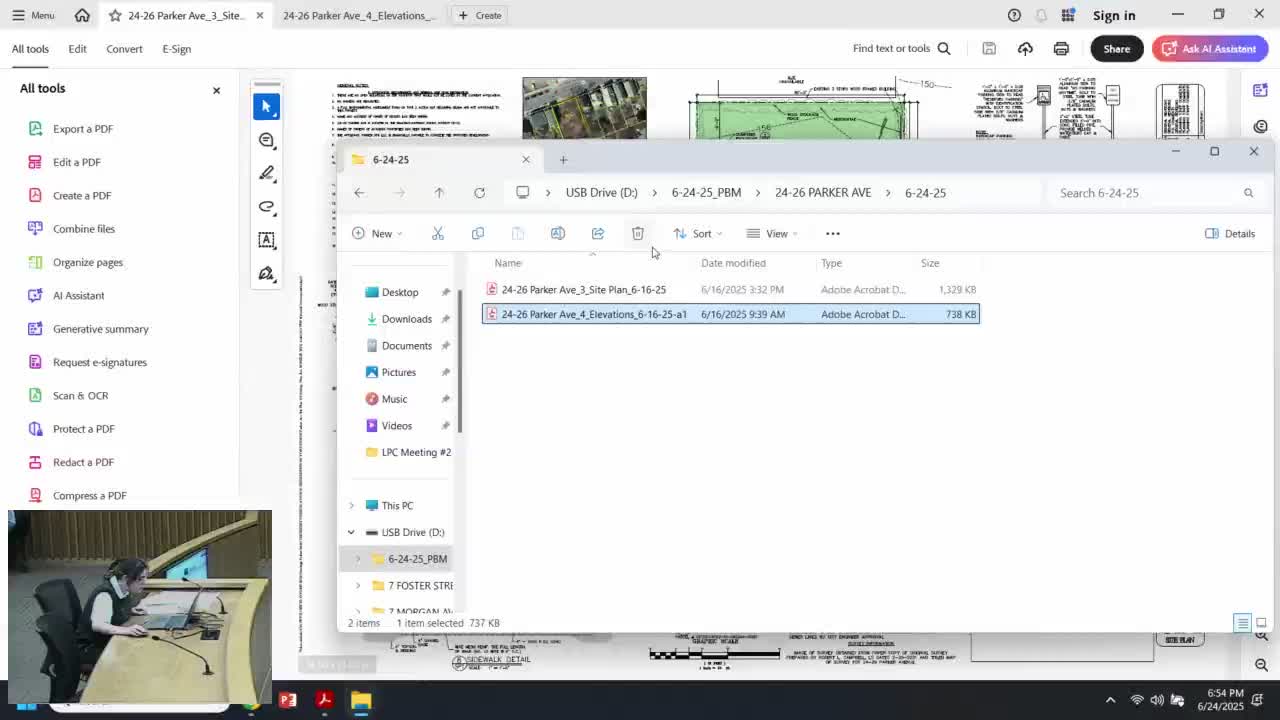Toggle the Details pane in Explorer
Image resolution: width=1280 pixels, height=720 pixels.
pos(1229,234)
